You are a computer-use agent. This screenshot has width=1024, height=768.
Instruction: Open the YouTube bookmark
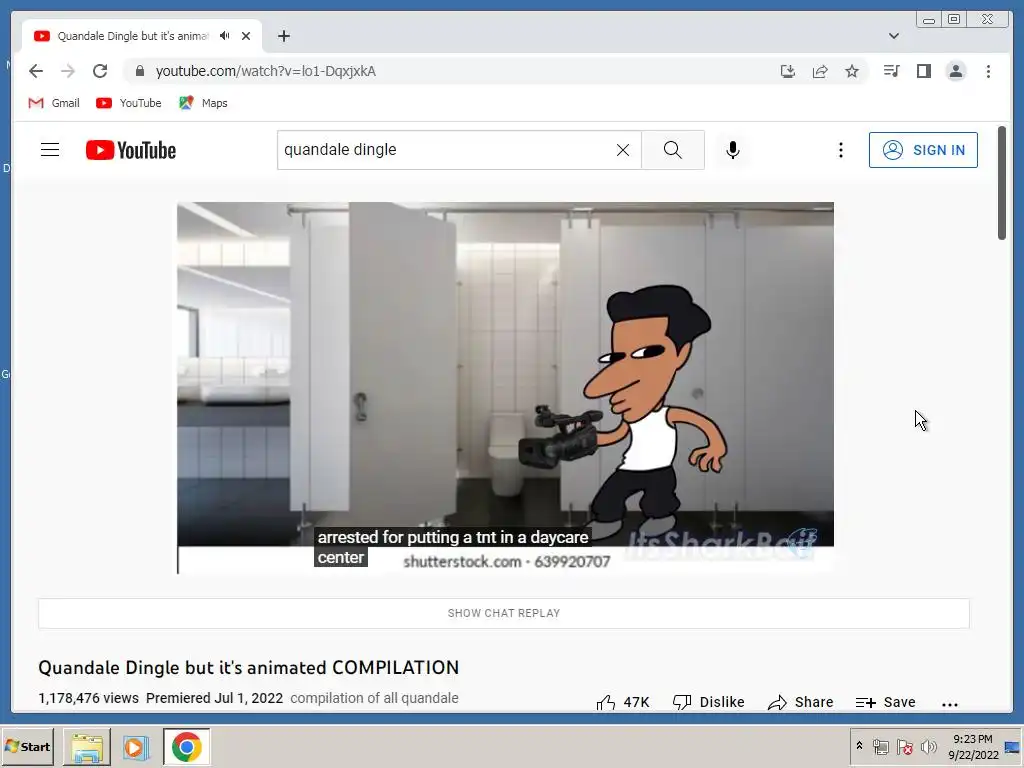129,103
